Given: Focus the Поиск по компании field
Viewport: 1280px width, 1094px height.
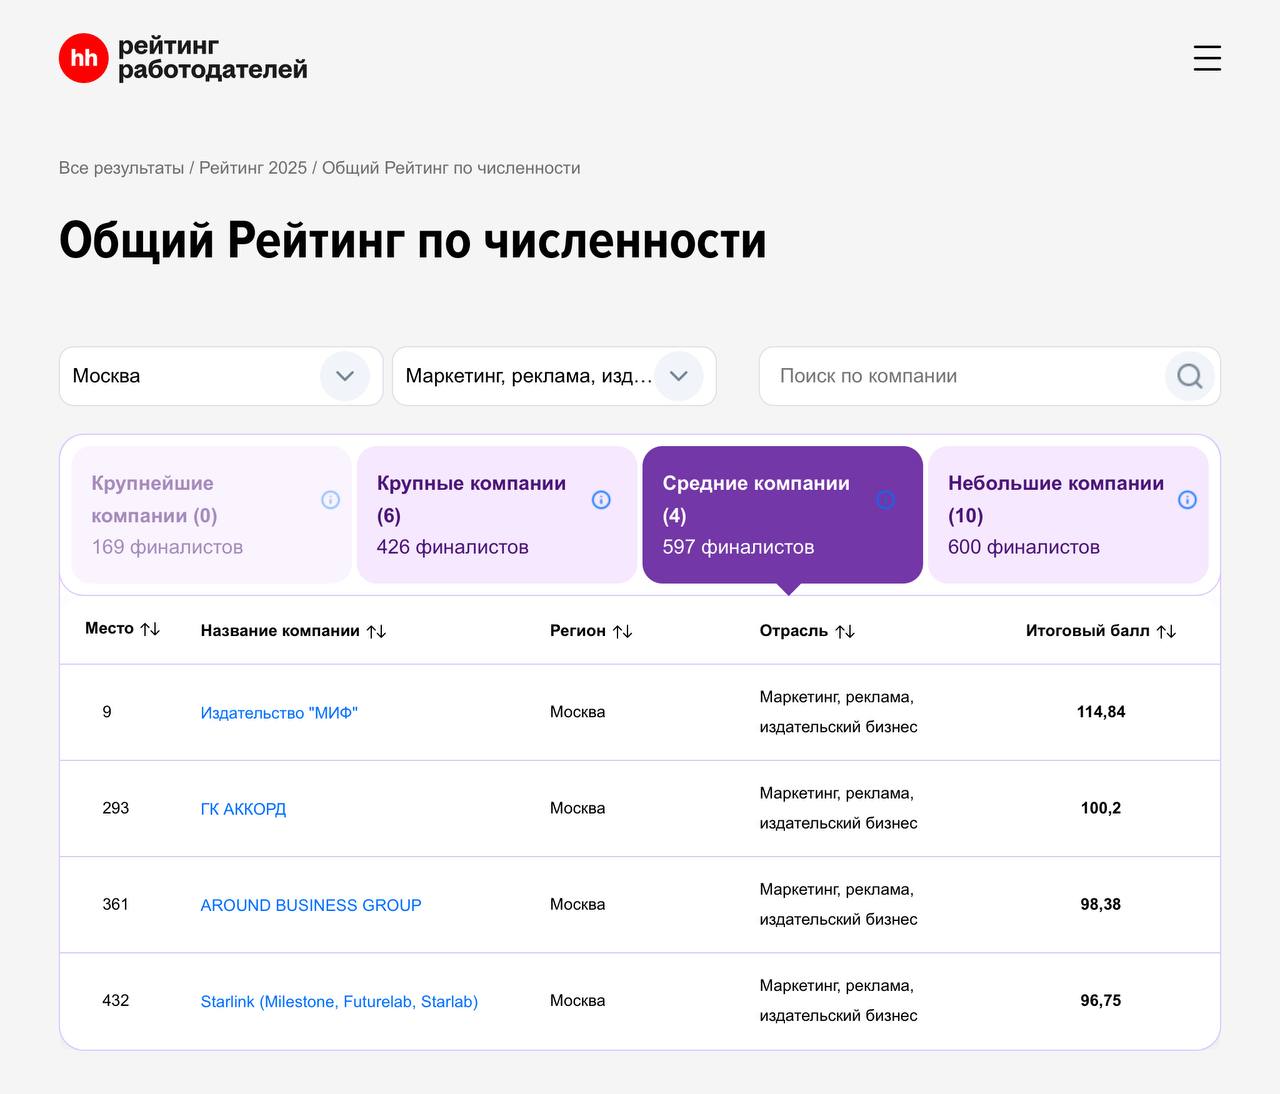Looking at the screenshot, I should coord(960,376).
